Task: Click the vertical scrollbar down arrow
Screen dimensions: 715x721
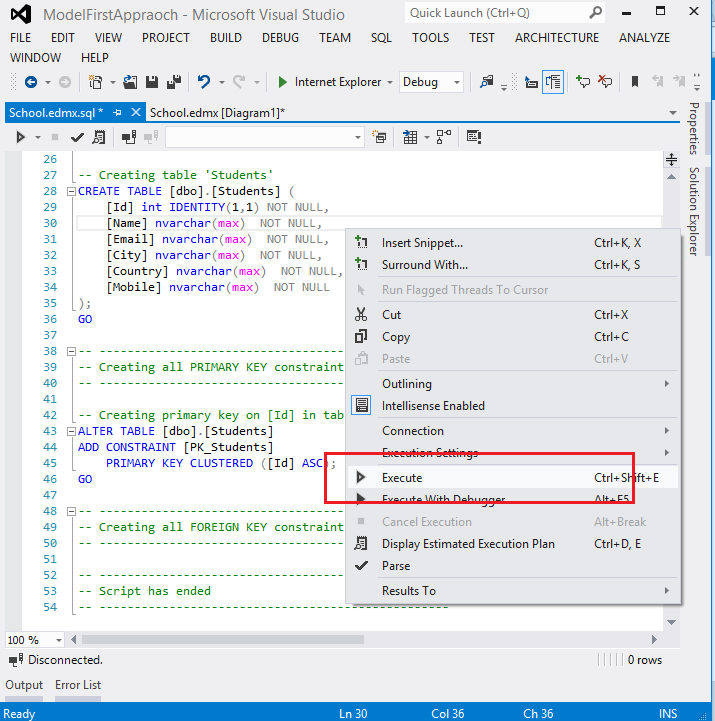Action: tap(671, 622)
